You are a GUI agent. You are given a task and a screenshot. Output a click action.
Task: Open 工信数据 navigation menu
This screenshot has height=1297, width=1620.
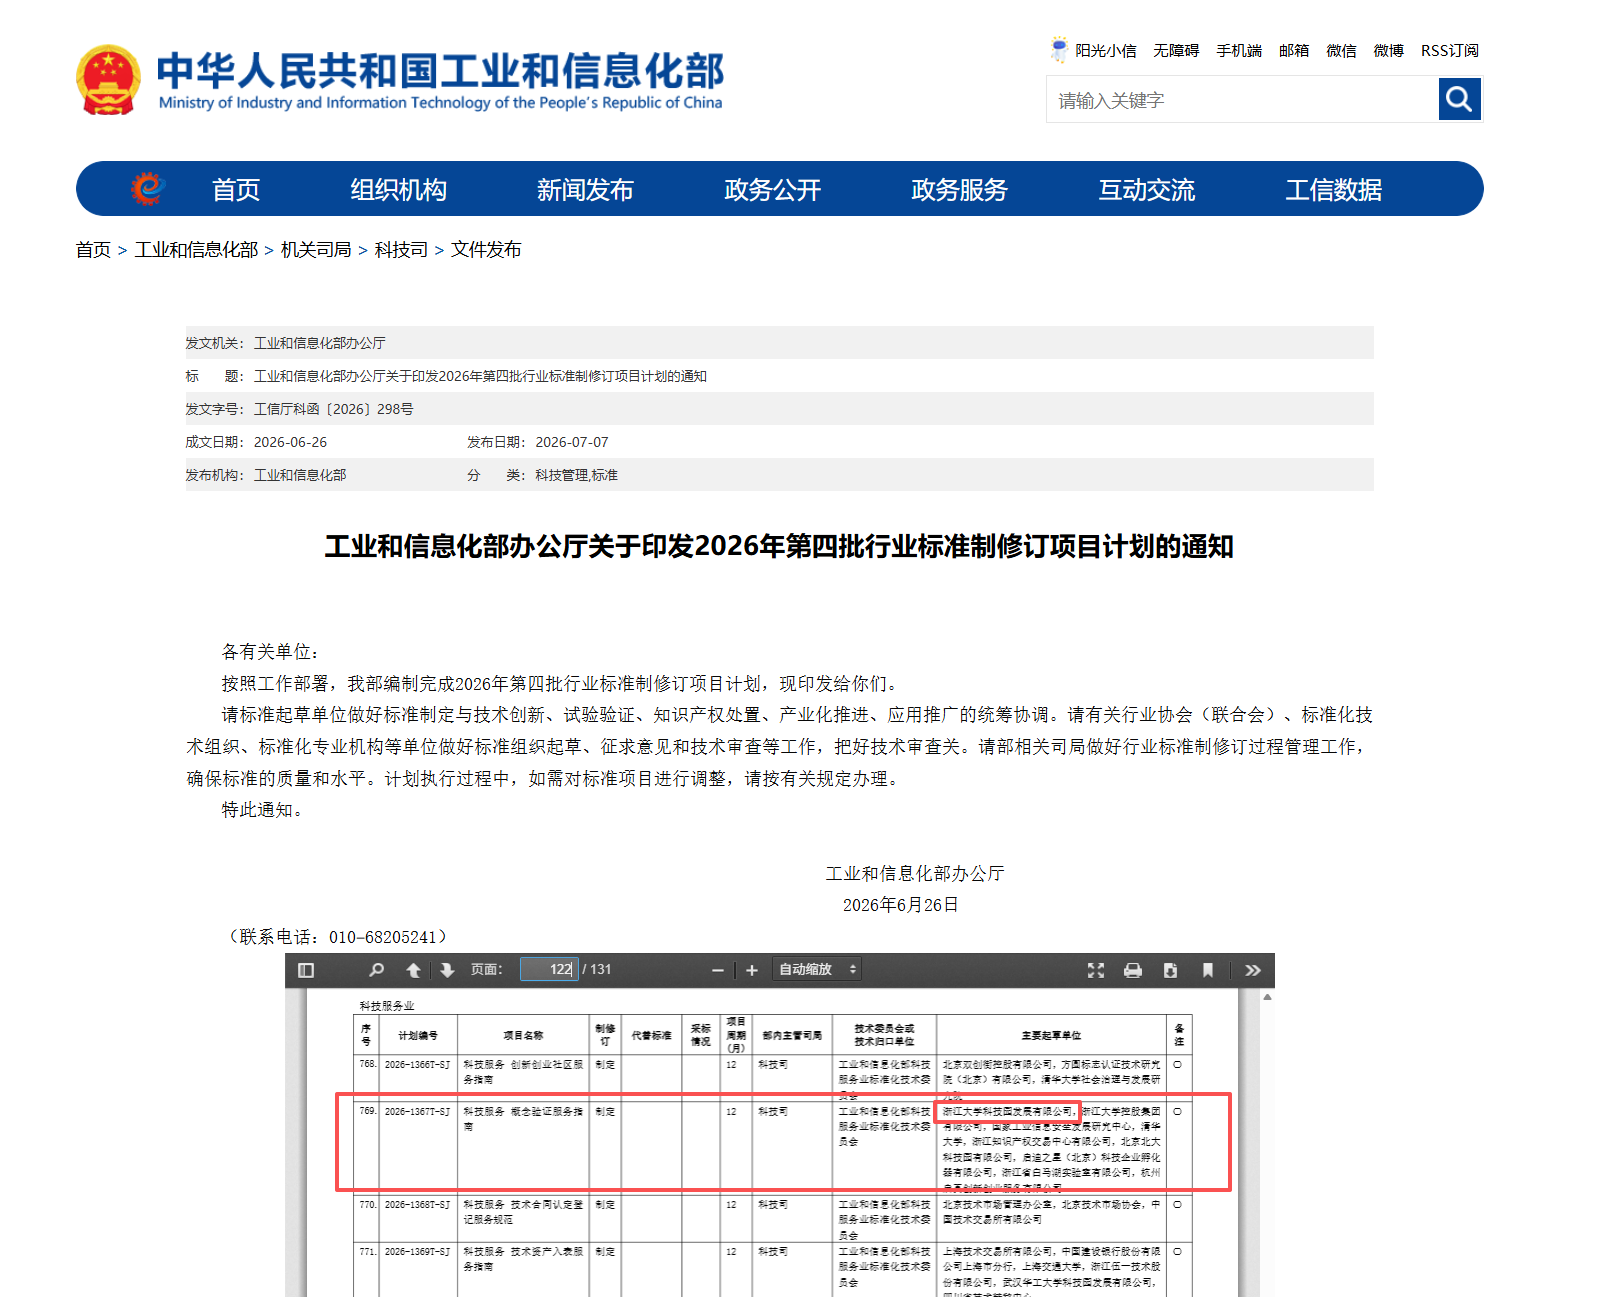(x=1334, y=189)
